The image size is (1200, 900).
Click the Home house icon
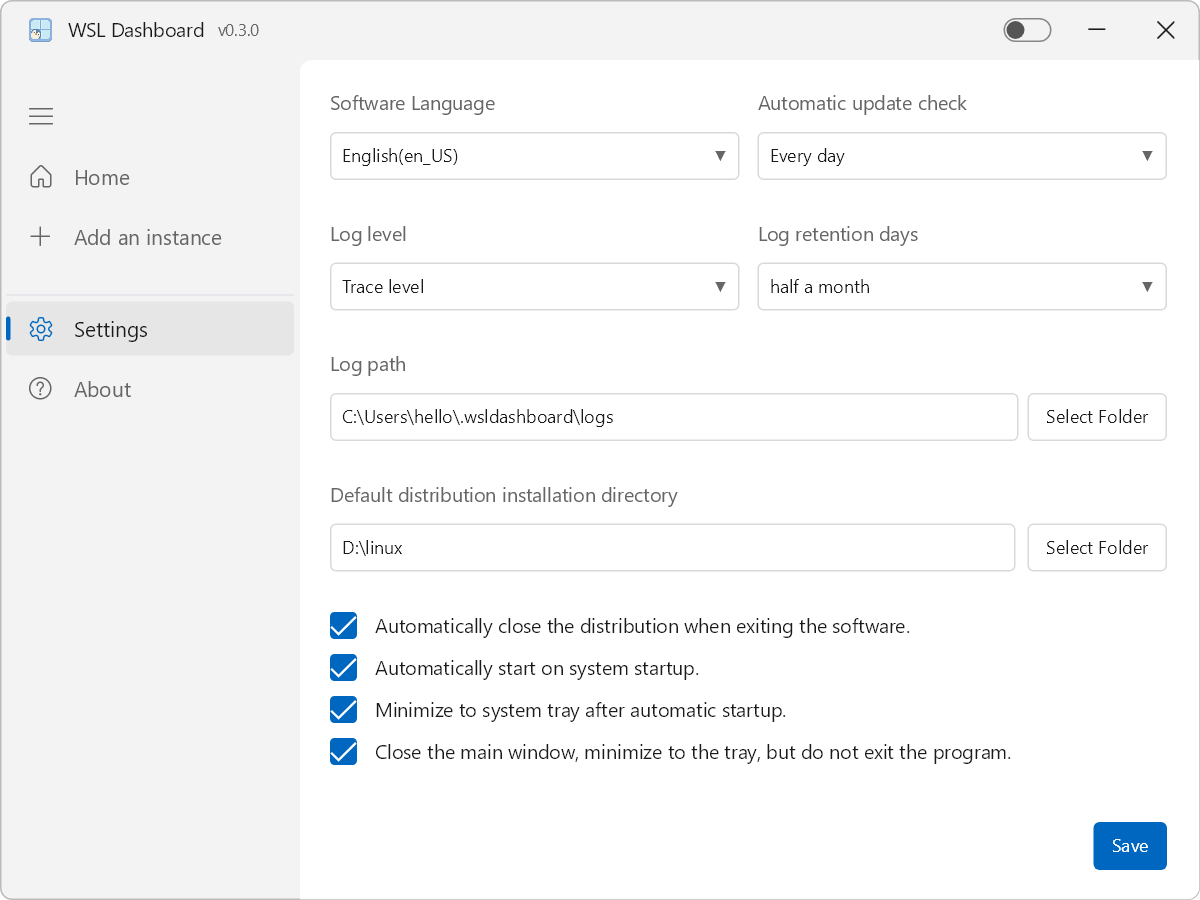(x=41, y=177)
